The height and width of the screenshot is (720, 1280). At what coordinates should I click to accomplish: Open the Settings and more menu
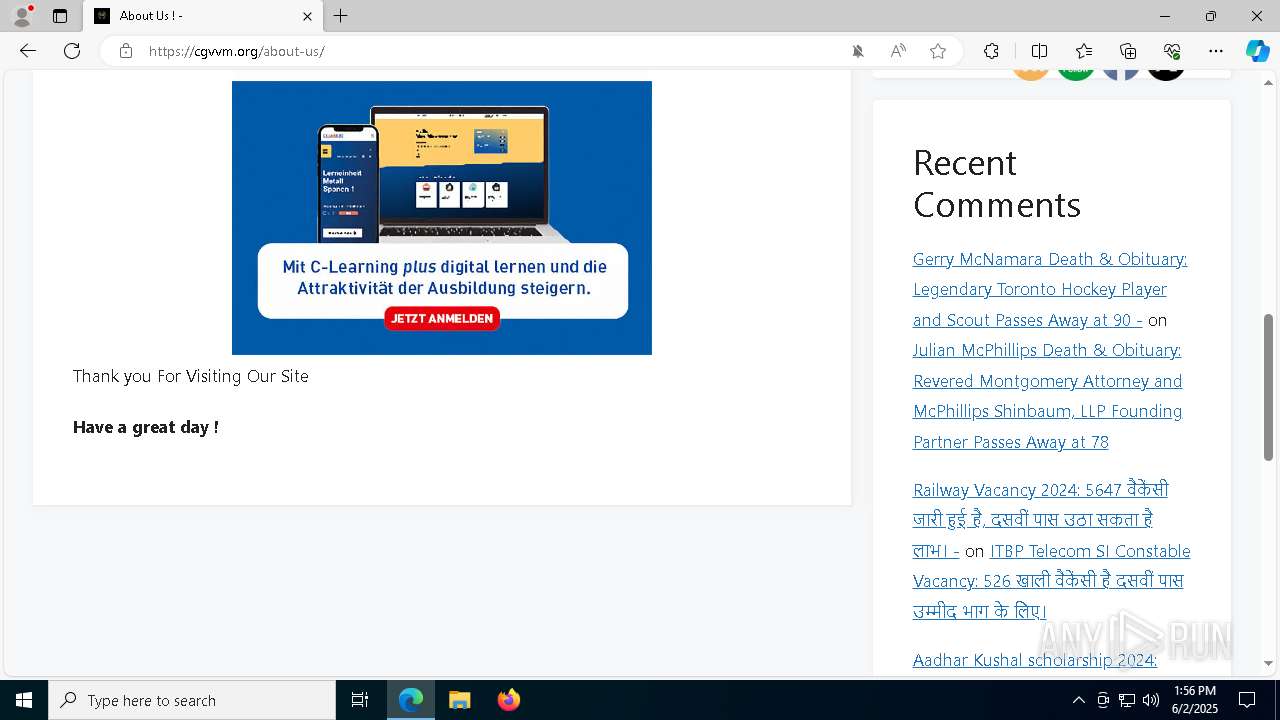[1216, 51]
